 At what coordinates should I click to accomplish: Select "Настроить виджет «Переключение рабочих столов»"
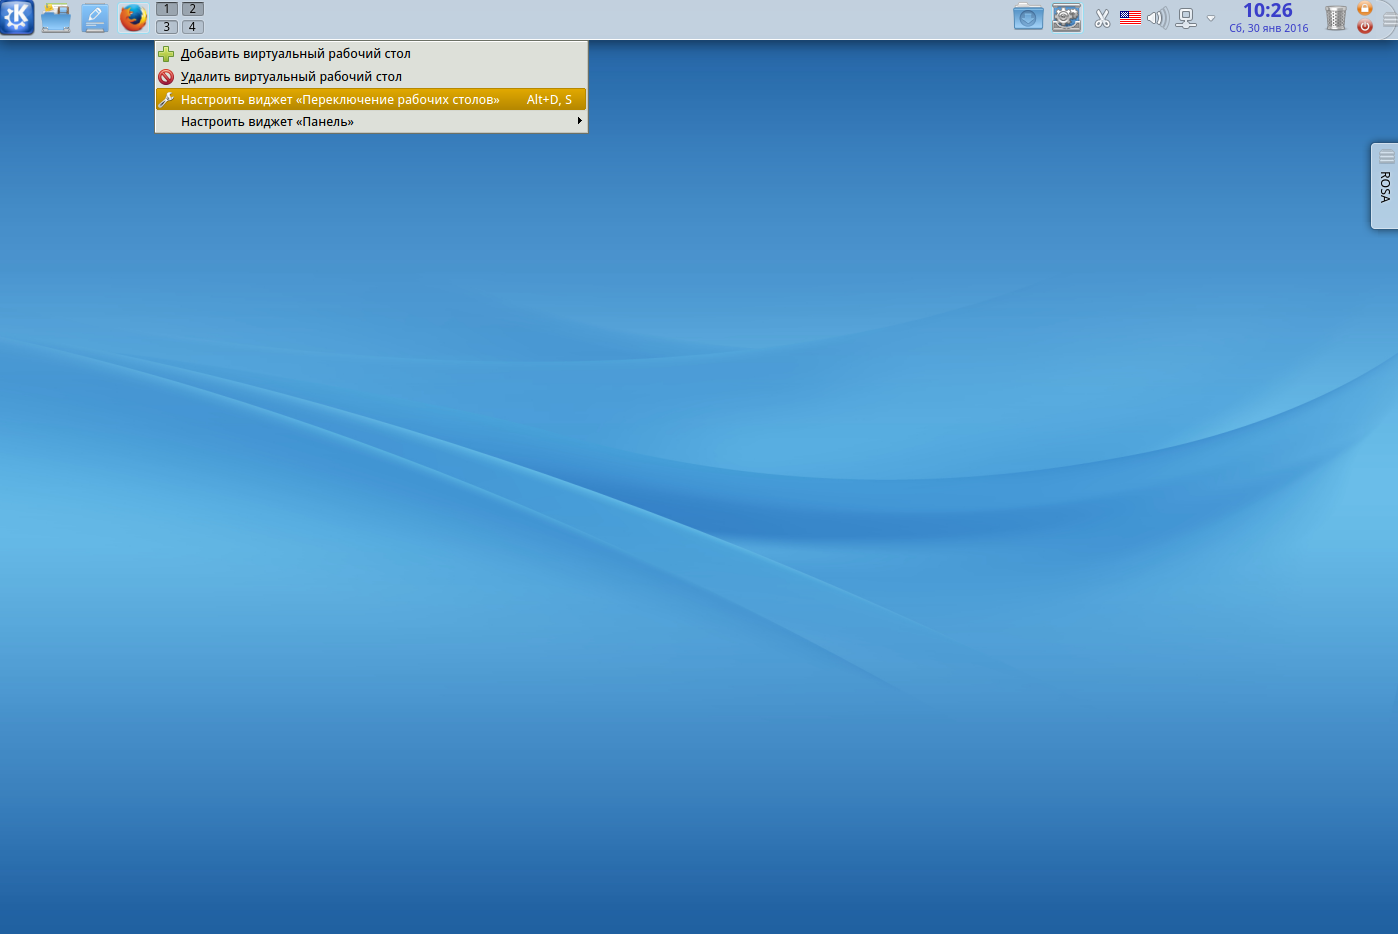371,99
